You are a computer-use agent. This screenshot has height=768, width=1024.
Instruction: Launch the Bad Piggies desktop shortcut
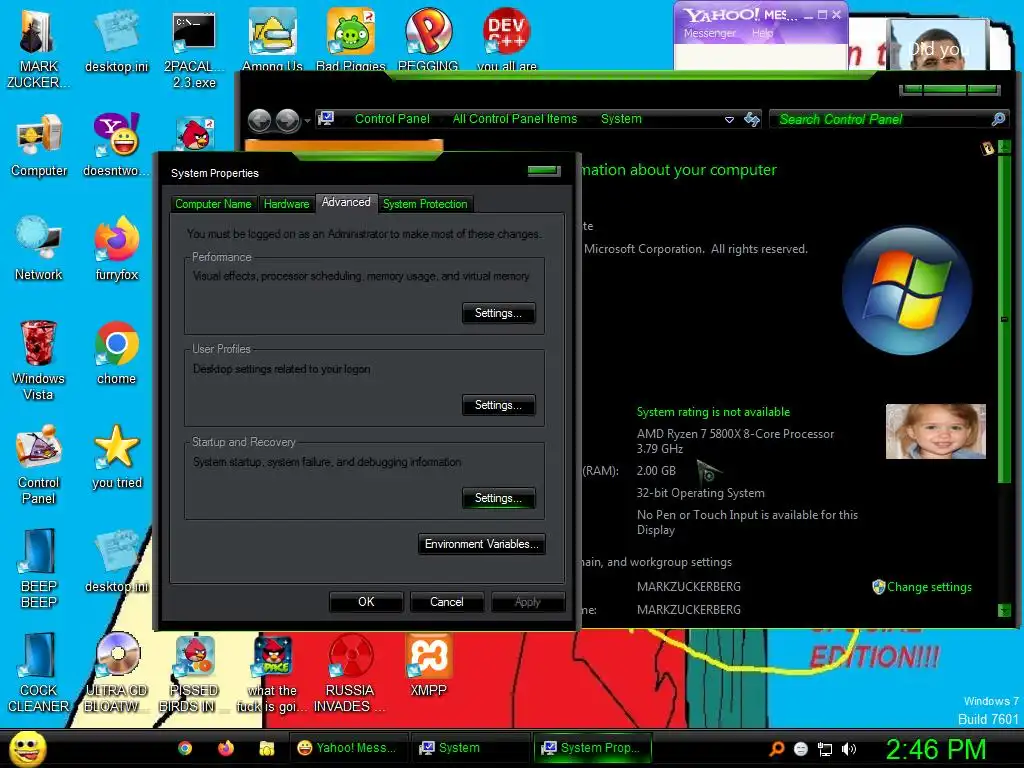351,39
